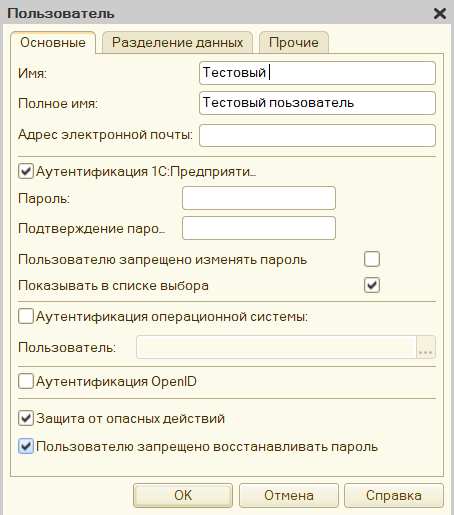The width and height of the screenshot is (454, 515).
Task: Enable Пользователю запрещено изменять пароль checkbox
Action: coord(372,259)
